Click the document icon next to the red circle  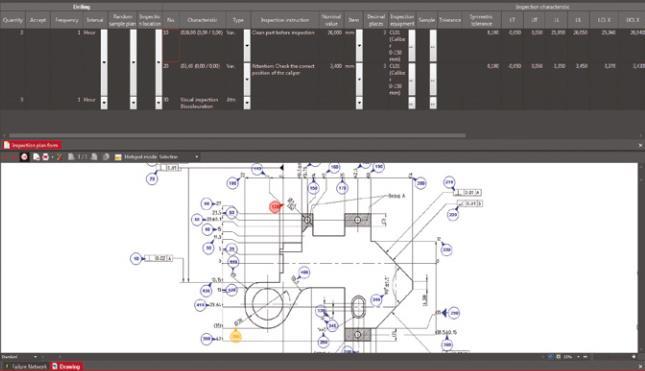[36, 157]
